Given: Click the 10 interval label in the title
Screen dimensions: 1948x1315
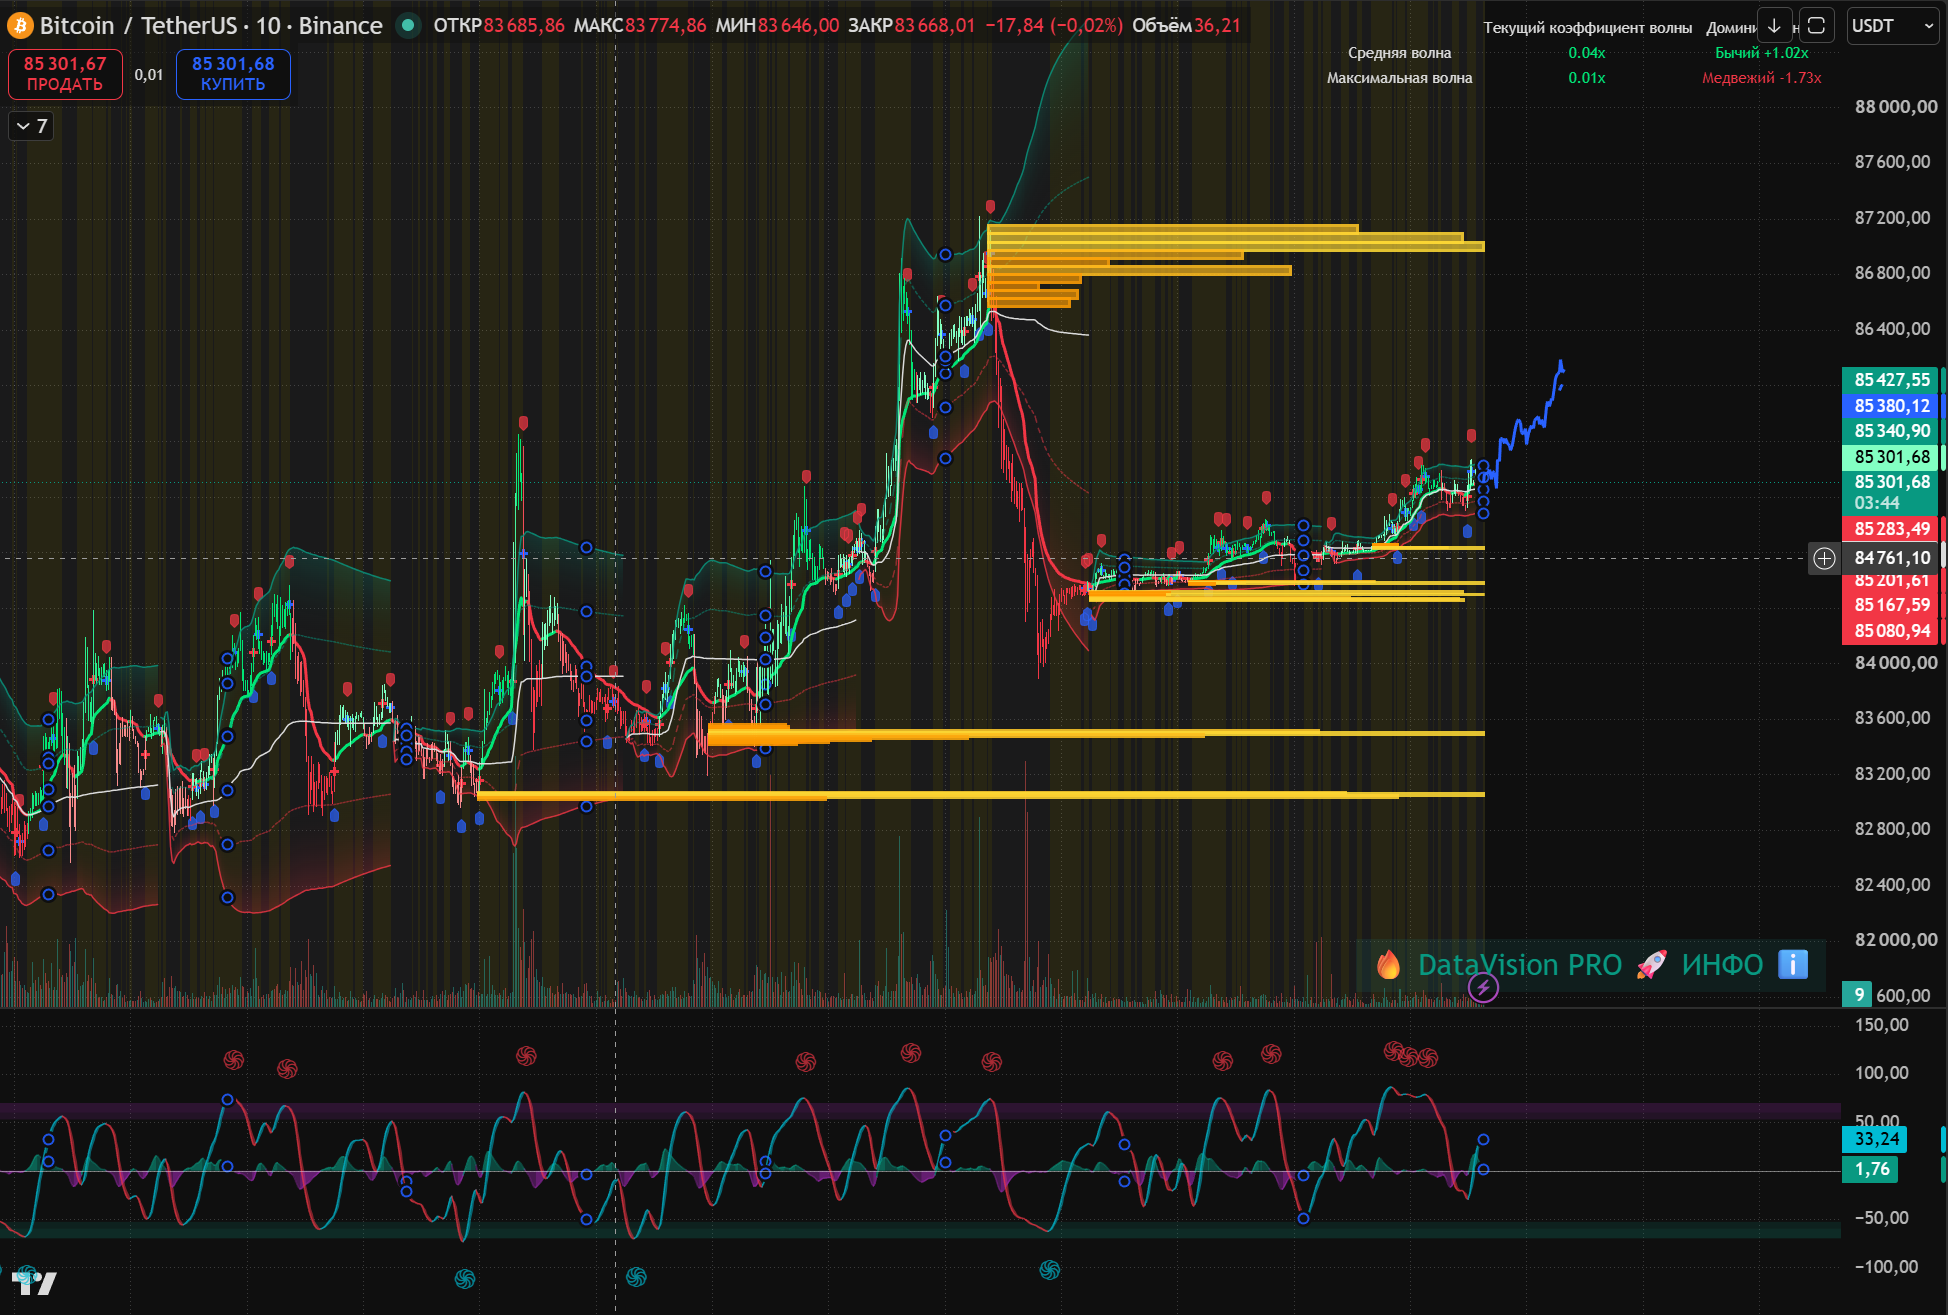Looking at the screenshot, I should tap(268, 25).
